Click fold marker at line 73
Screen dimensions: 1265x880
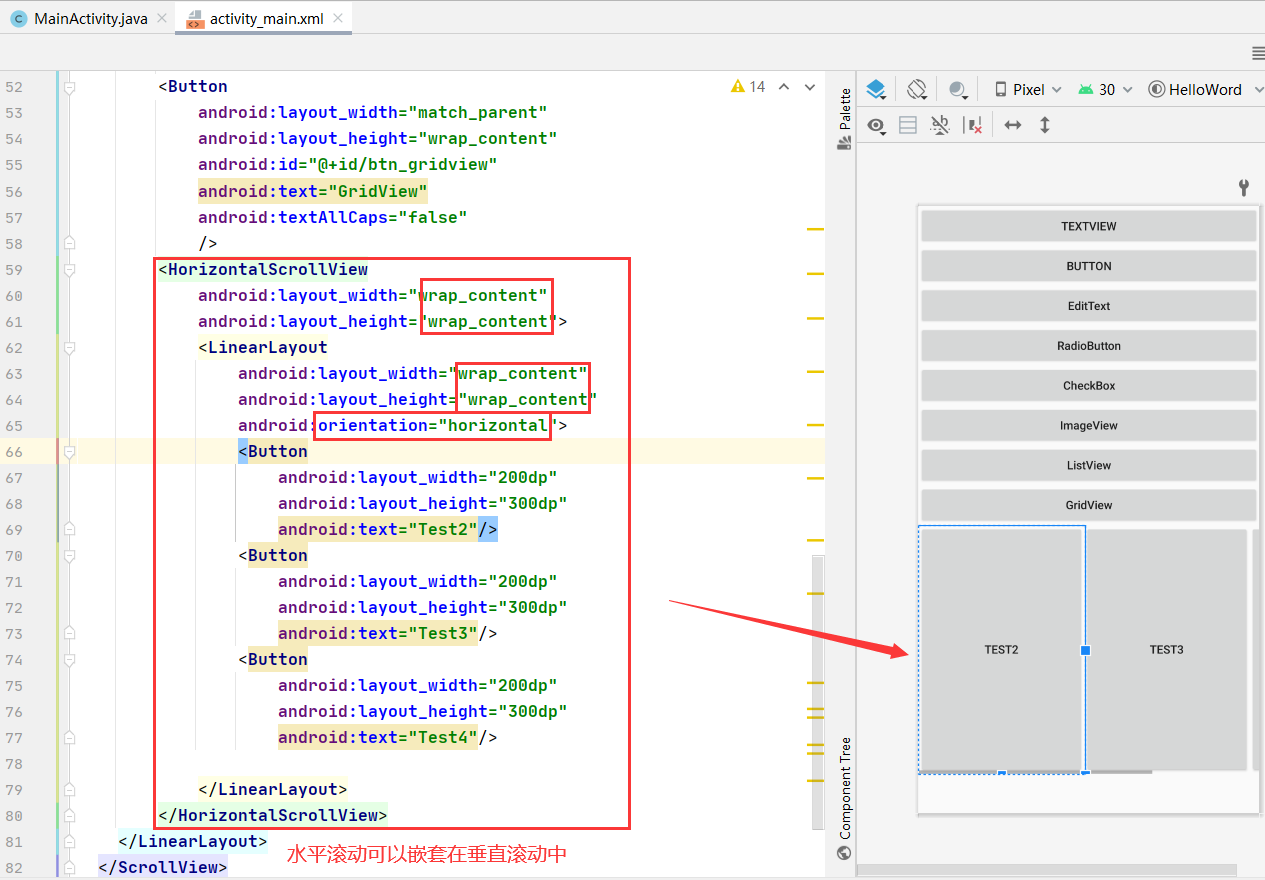[x=69, y=633]
